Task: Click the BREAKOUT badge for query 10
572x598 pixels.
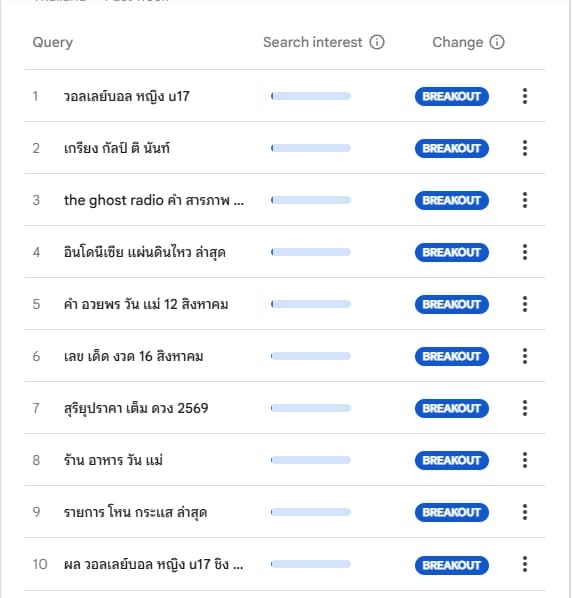Action: (x=451, y=565)
